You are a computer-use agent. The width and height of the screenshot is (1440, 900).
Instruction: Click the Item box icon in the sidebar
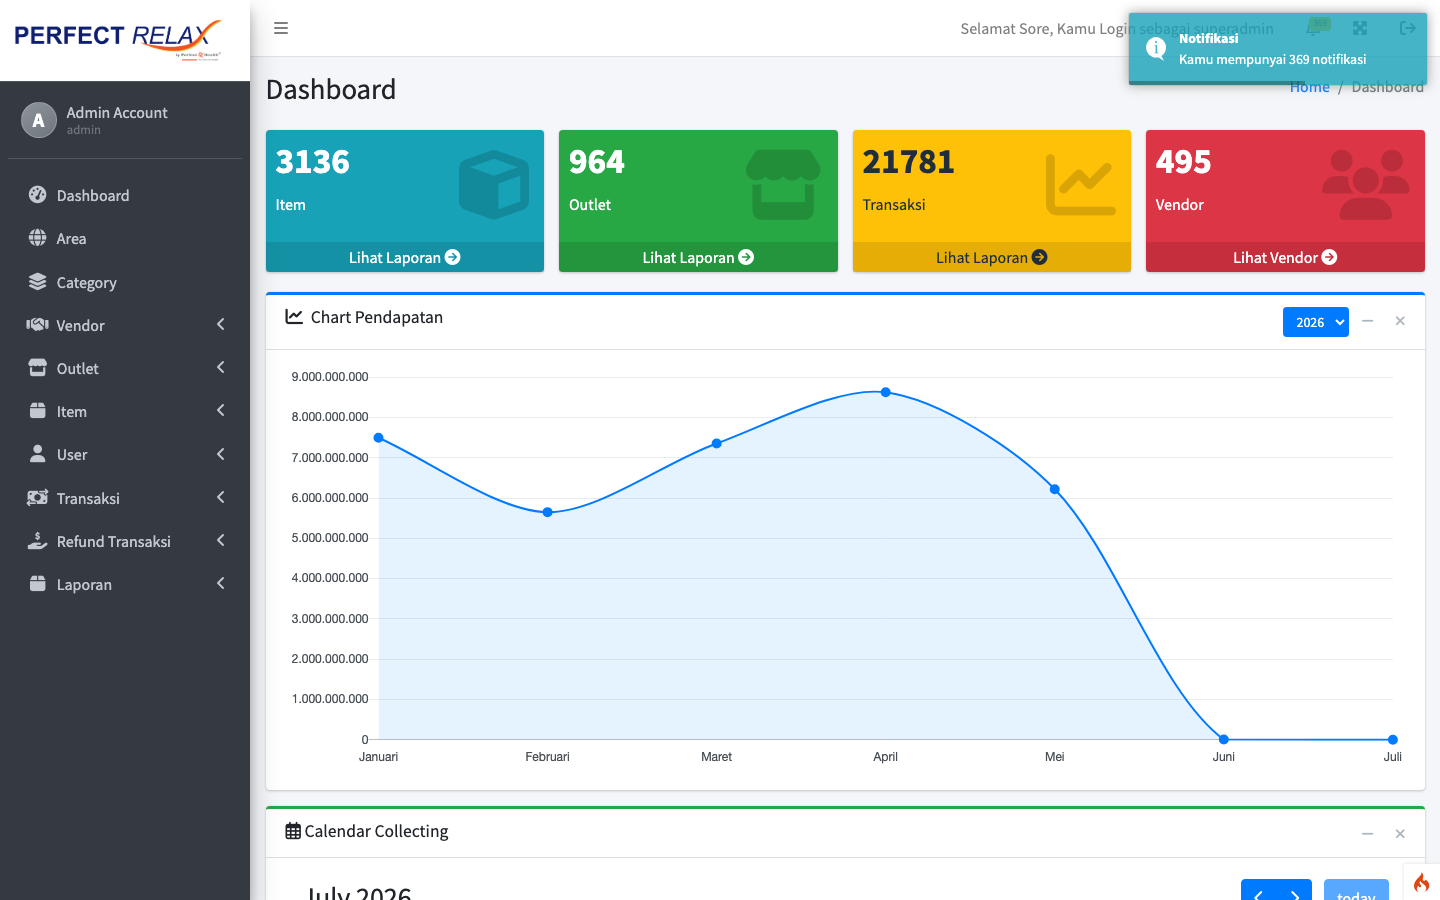coord(38,411)
